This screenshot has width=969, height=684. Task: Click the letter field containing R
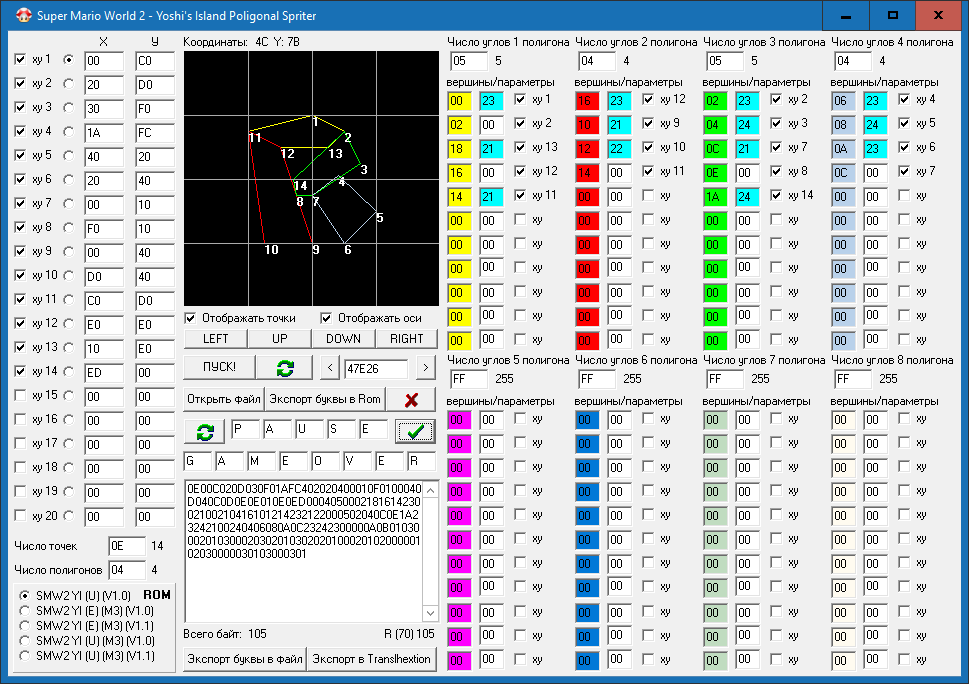coord(420,461)
